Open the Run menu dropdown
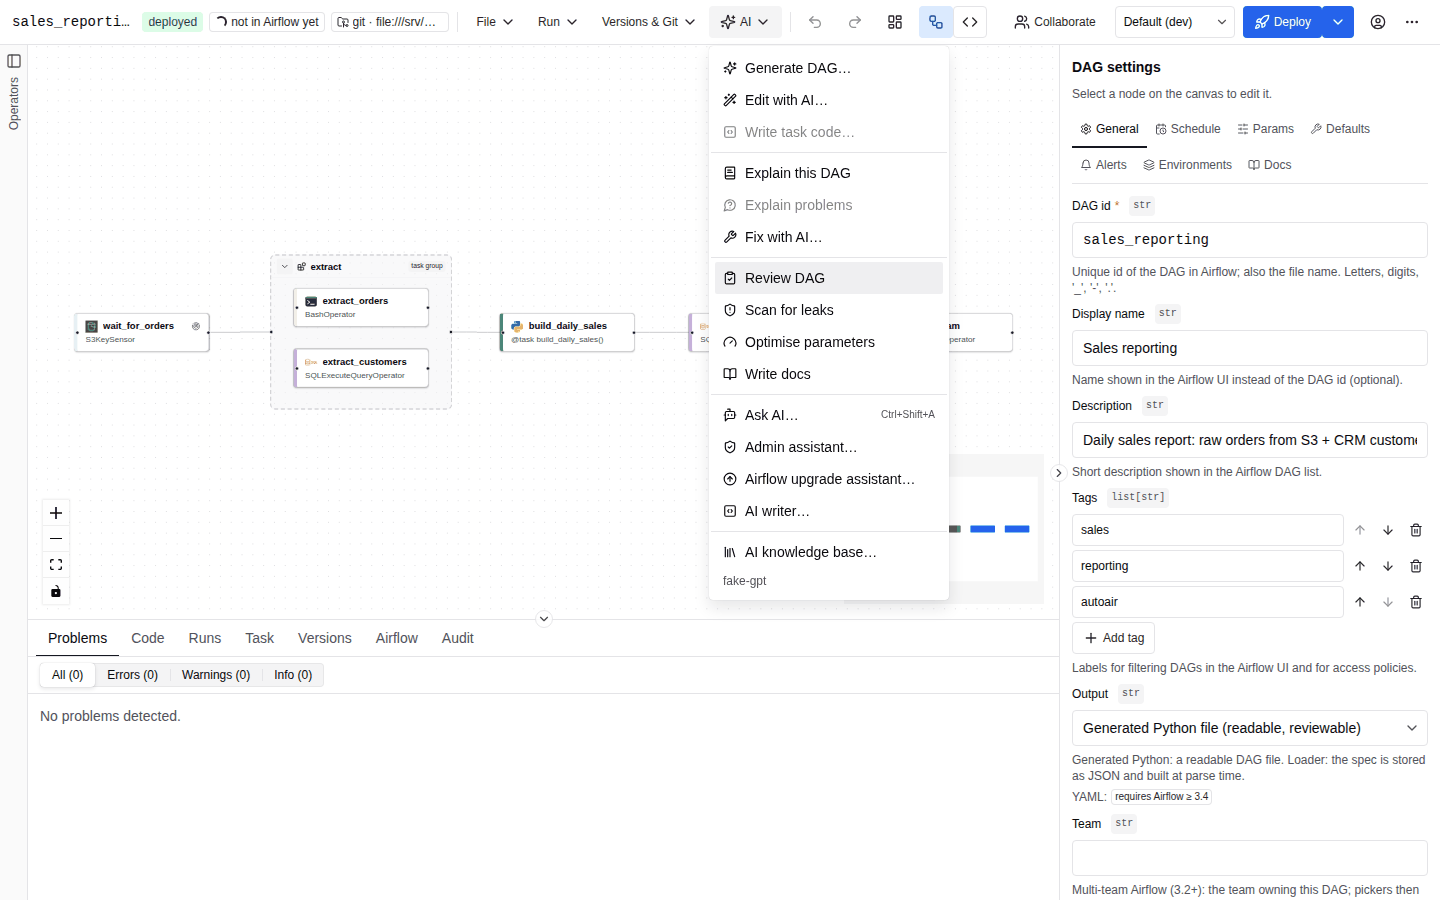Viewport: 1440px width, 900px height. pos(557,22)
